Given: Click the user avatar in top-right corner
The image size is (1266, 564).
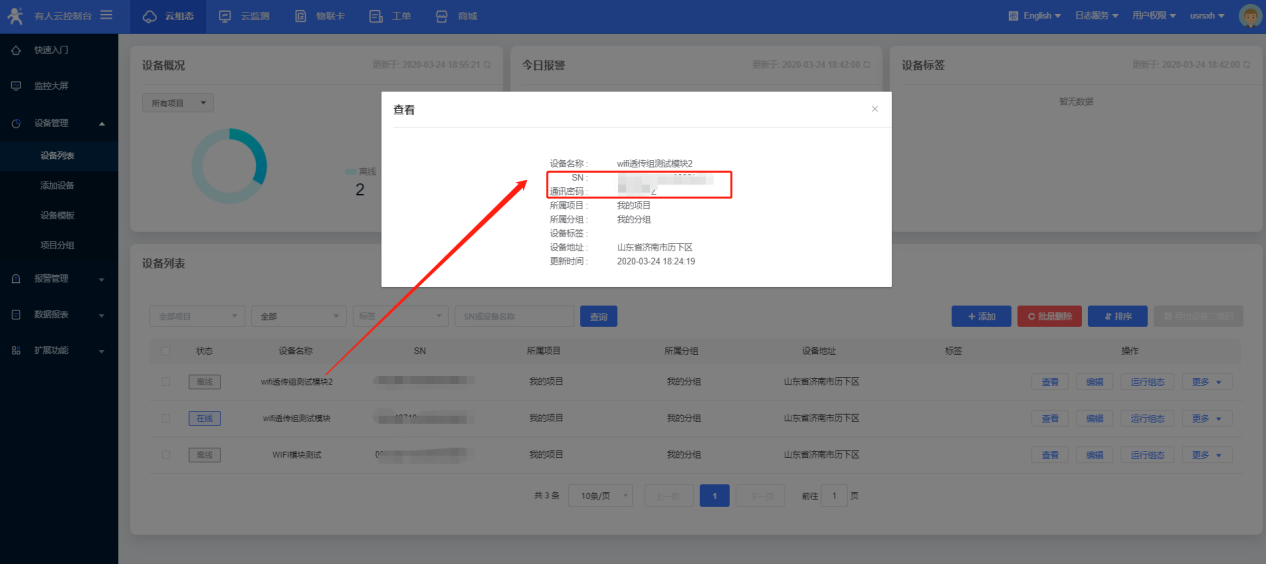Looking at the screenshot, I should pos(1250,16).
